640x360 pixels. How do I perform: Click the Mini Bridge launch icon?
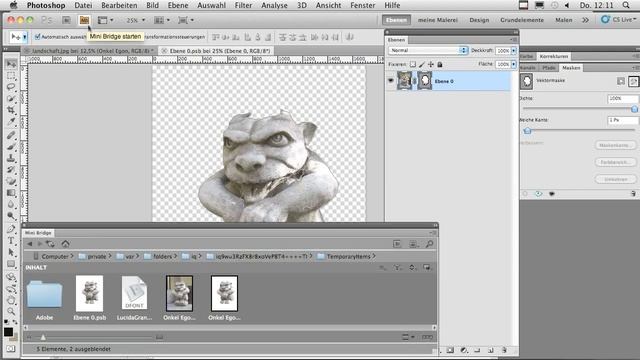pos(84,20)
